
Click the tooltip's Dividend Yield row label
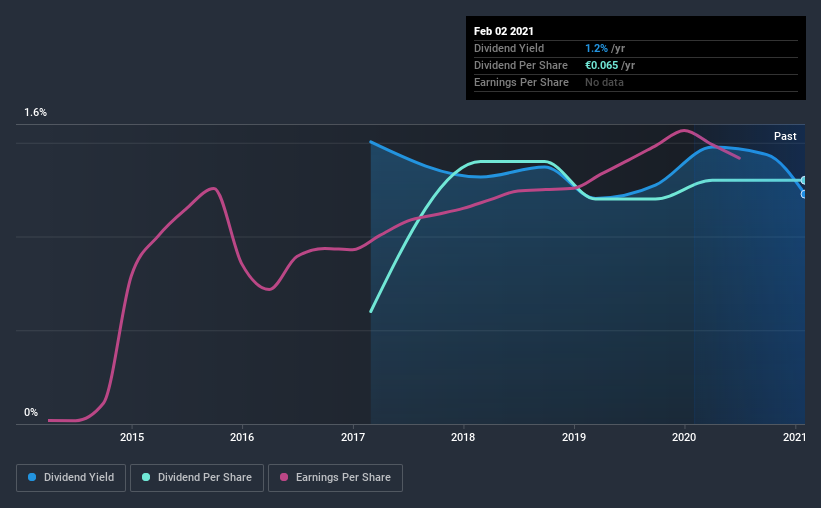509,48
